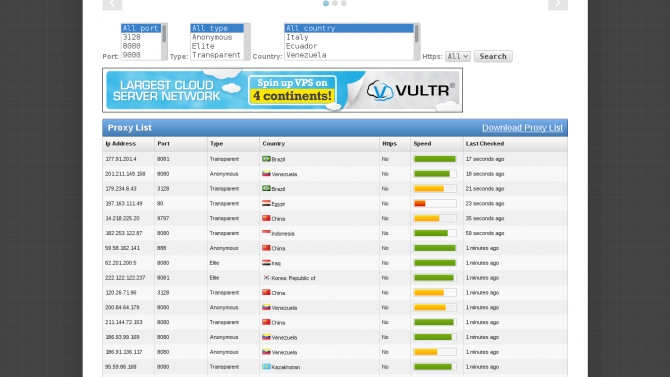Click the Brazil flag in the 177.91.201.4 row
This screenshot has height=377, width=670.
point(266,159)
